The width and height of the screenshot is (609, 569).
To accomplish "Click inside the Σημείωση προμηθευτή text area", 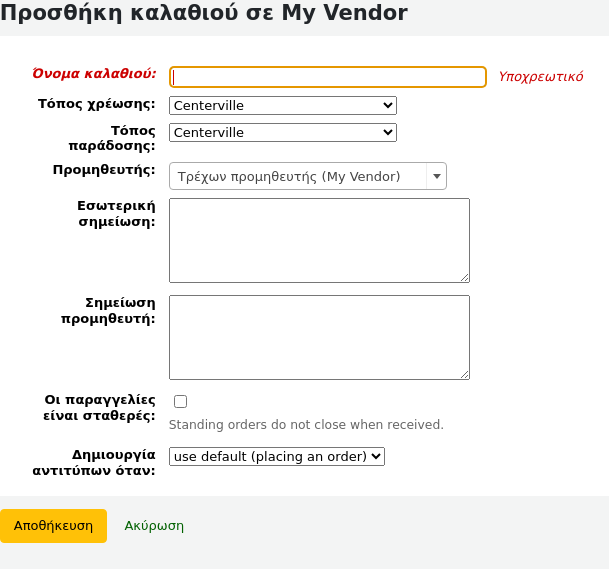I will coord(319,337).
